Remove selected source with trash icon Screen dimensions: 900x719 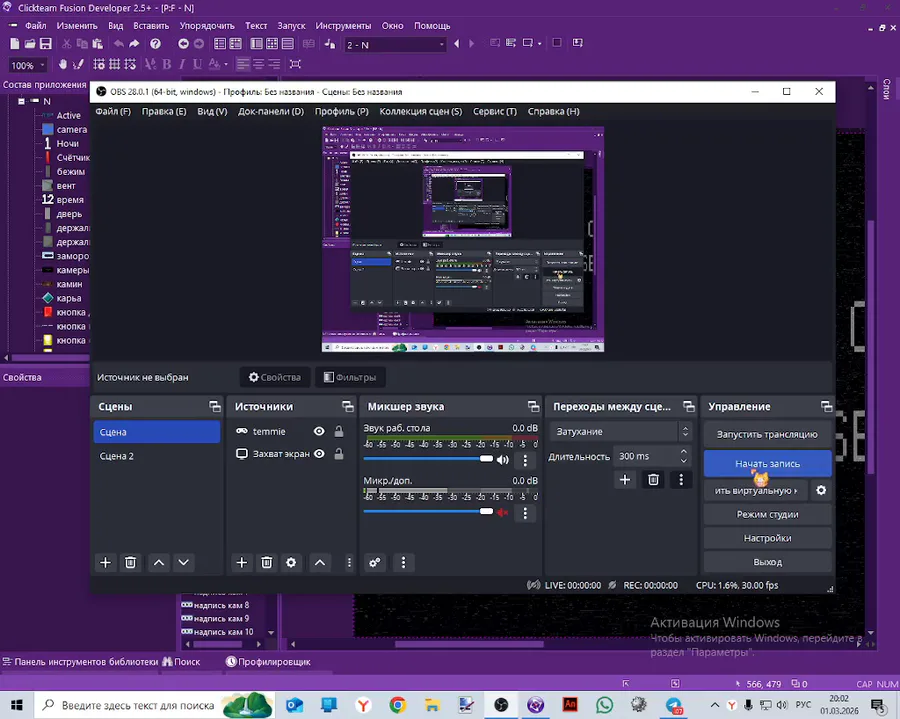(x=266, y=562)
